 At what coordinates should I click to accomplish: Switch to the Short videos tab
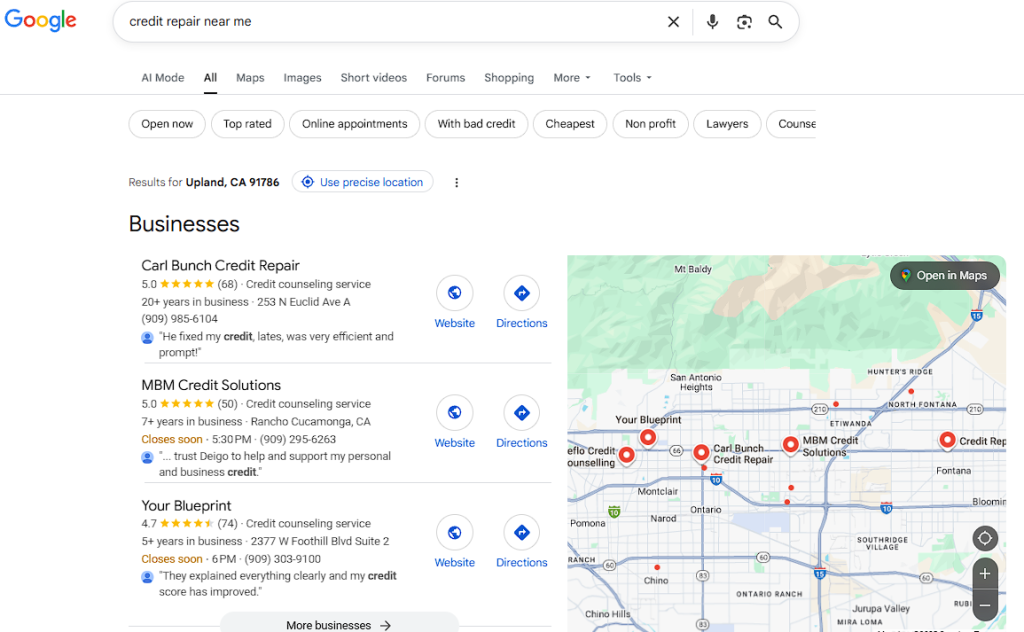click(x=374, y=78)
